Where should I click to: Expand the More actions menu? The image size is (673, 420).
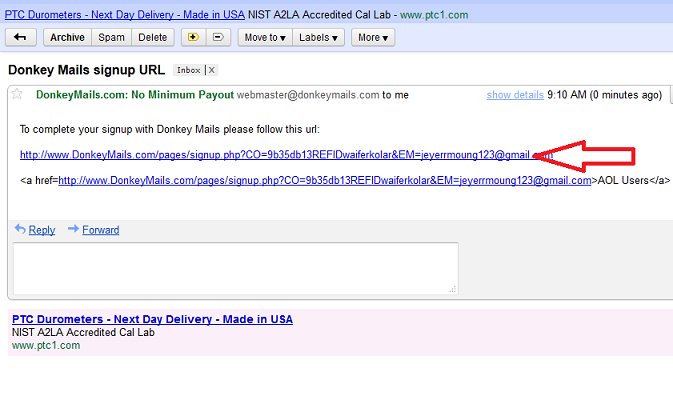tap(373, 37)
